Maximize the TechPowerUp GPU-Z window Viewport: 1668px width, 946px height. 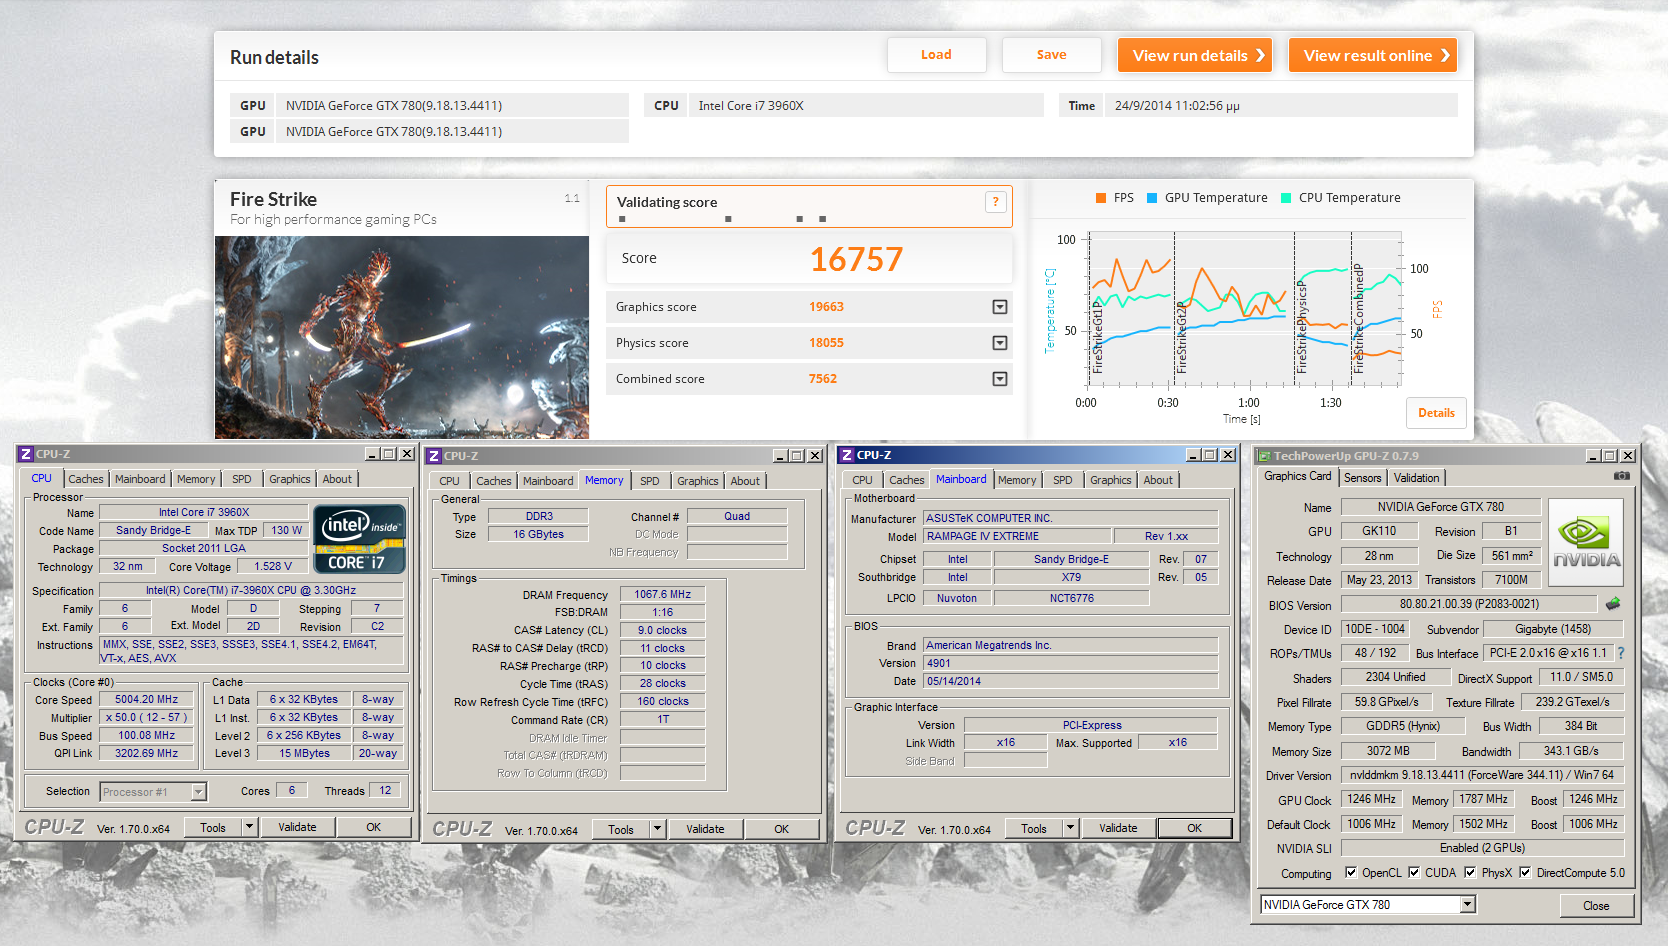point(1610,456)
